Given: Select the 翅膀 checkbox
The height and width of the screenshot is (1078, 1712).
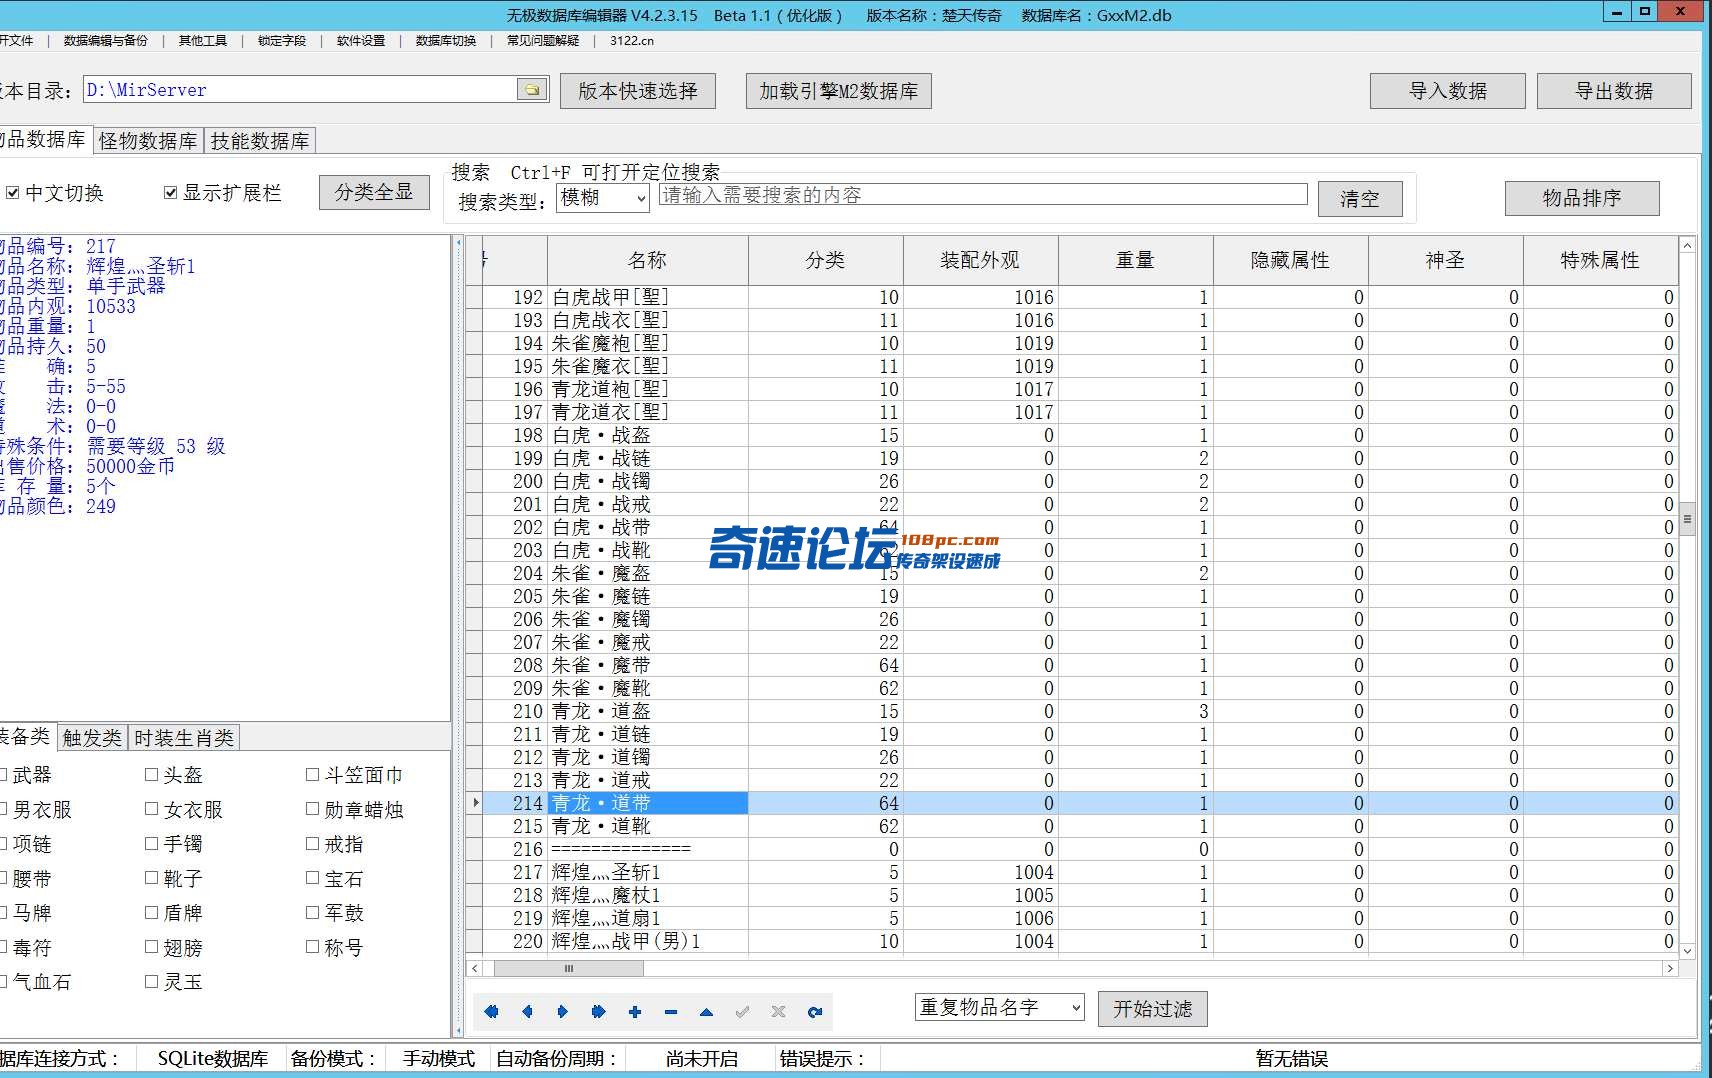Looking at the screenshot, I should [152, 947].
